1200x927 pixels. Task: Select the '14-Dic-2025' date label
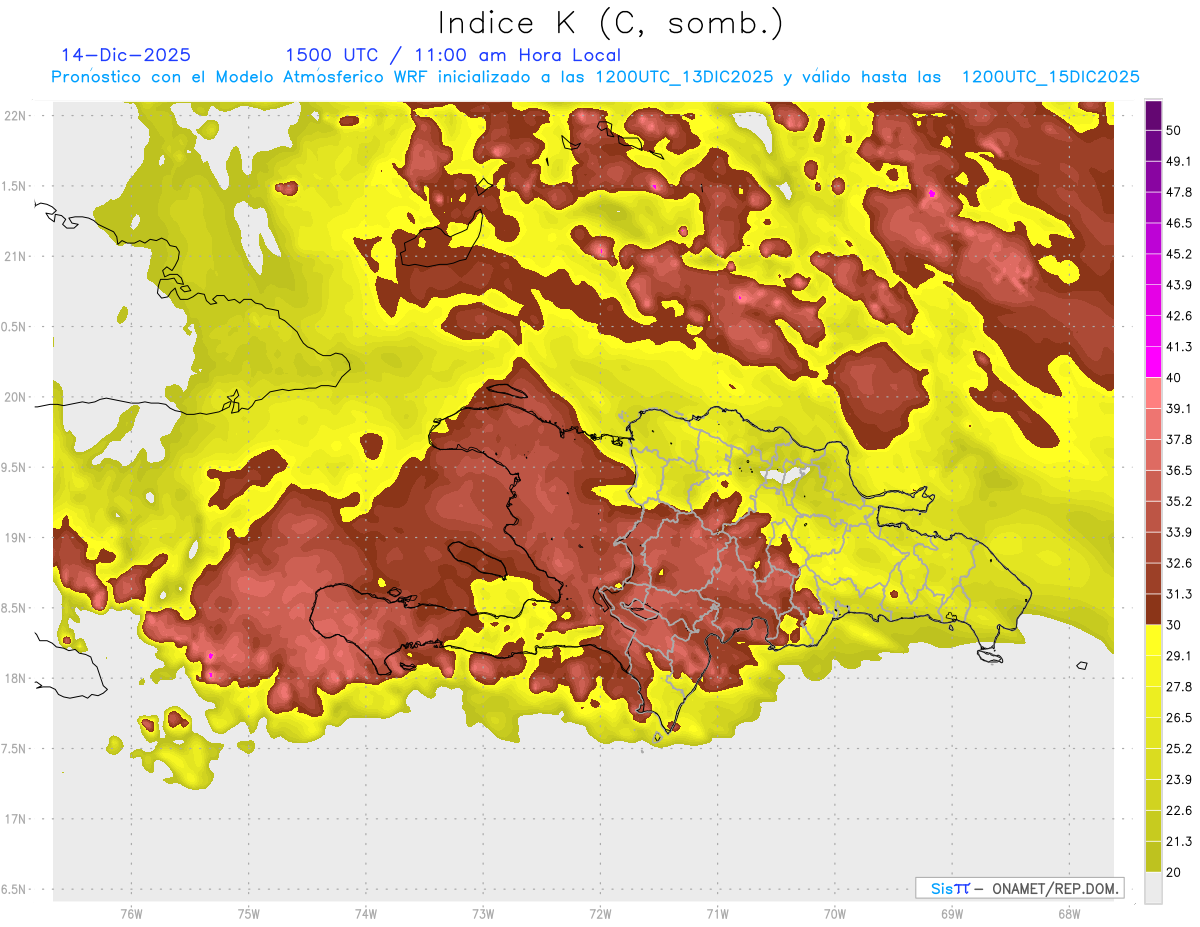125,55
